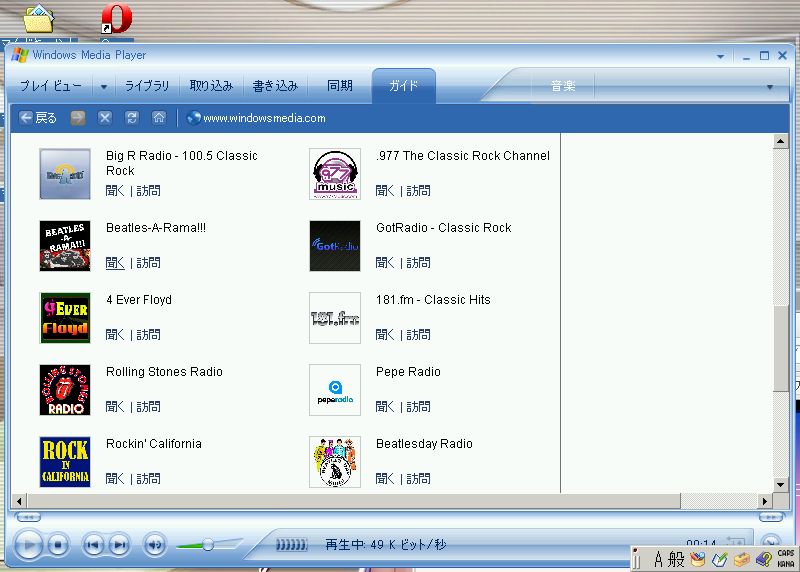The image size is (800, 572).
Task: Click the 4 Ever Floyd logo
Action: pyautogui.click(x=65, y=318)
